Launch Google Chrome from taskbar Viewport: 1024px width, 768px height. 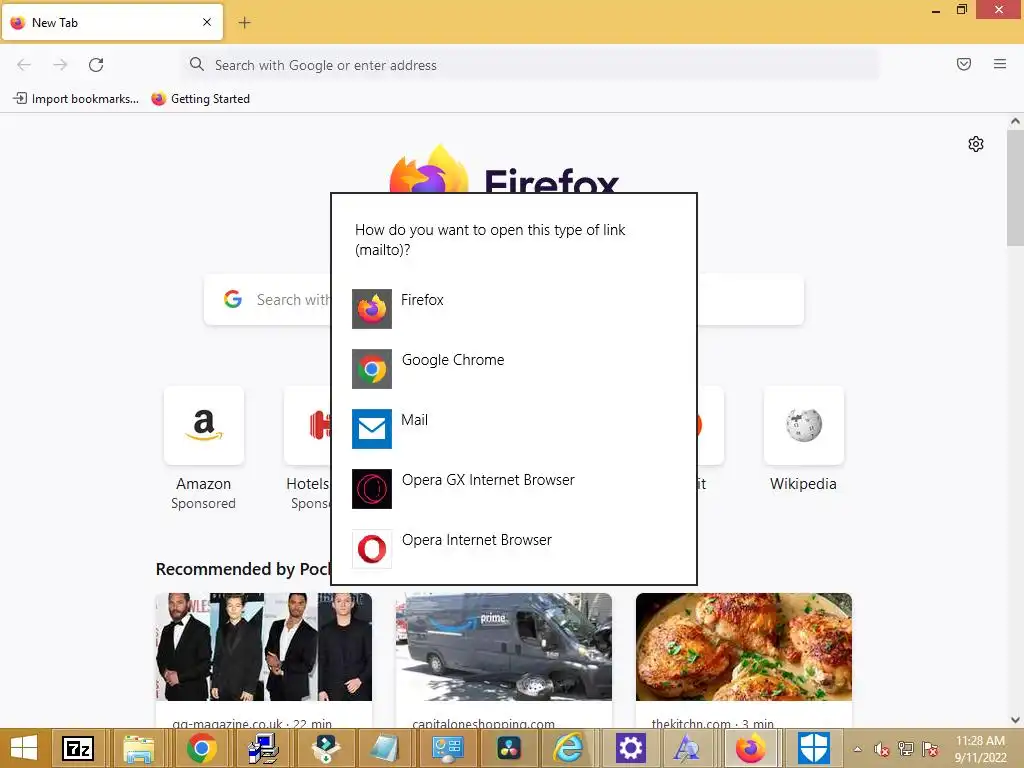pos(202,748)
